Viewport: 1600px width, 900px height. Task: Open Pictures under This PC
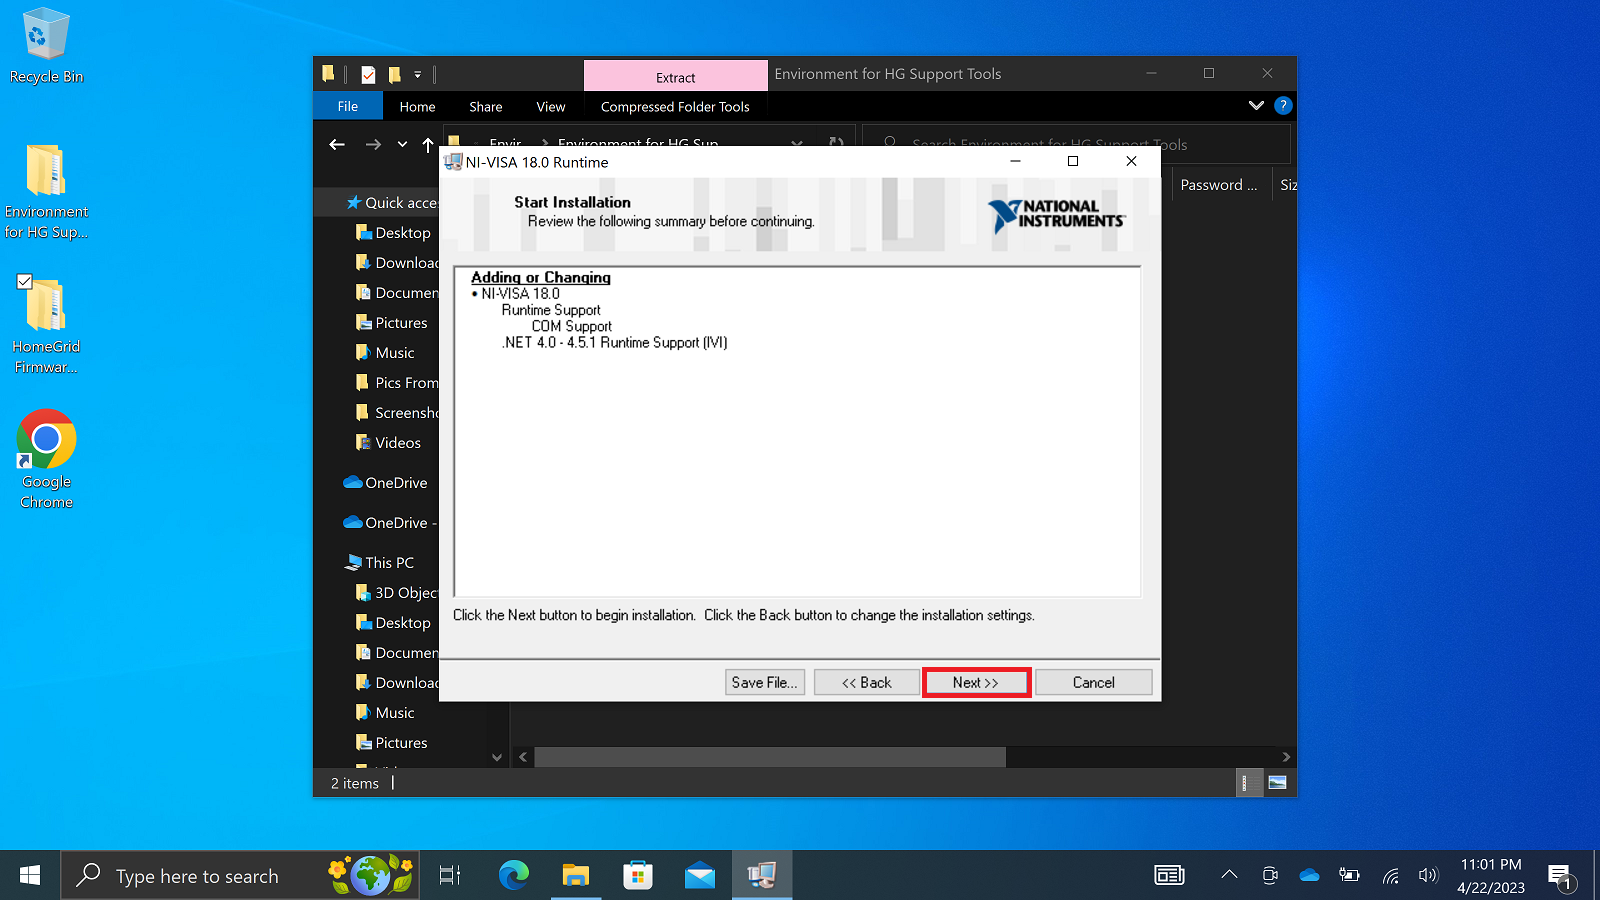pyautogui.click(x=391, y=742)
